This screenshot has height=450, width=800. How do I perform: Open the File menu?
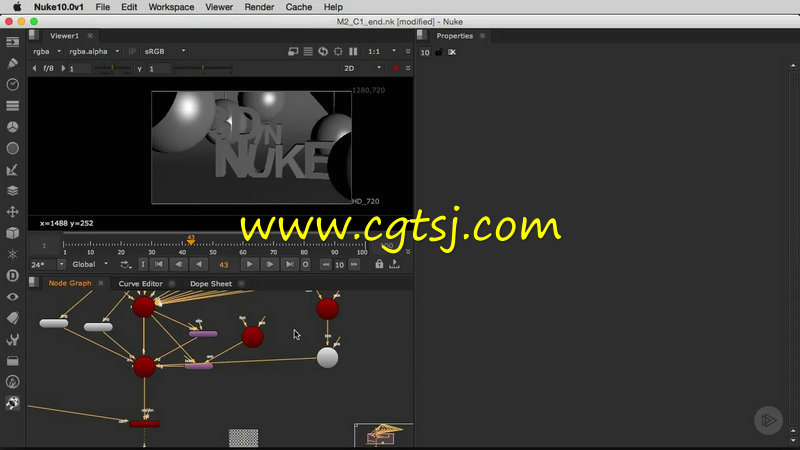(x=103, y=7)
